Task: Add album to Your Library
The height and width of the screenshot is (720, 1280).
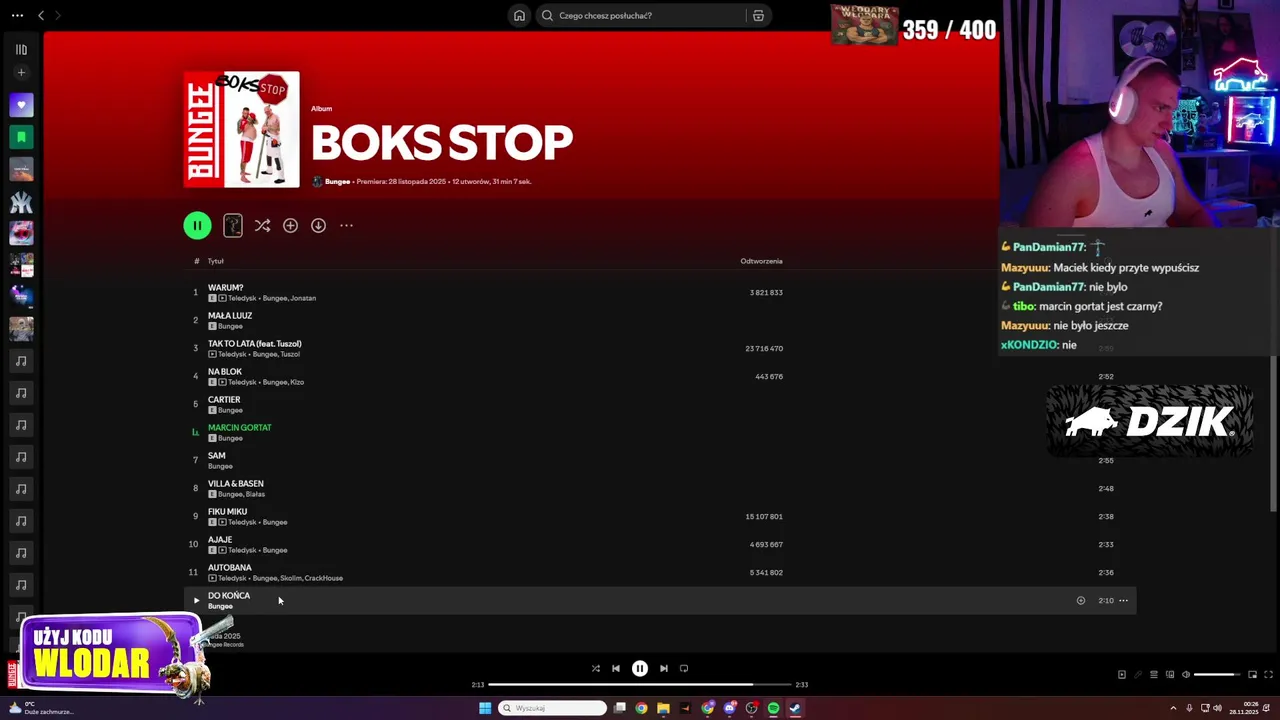Action: click(290, 225)
